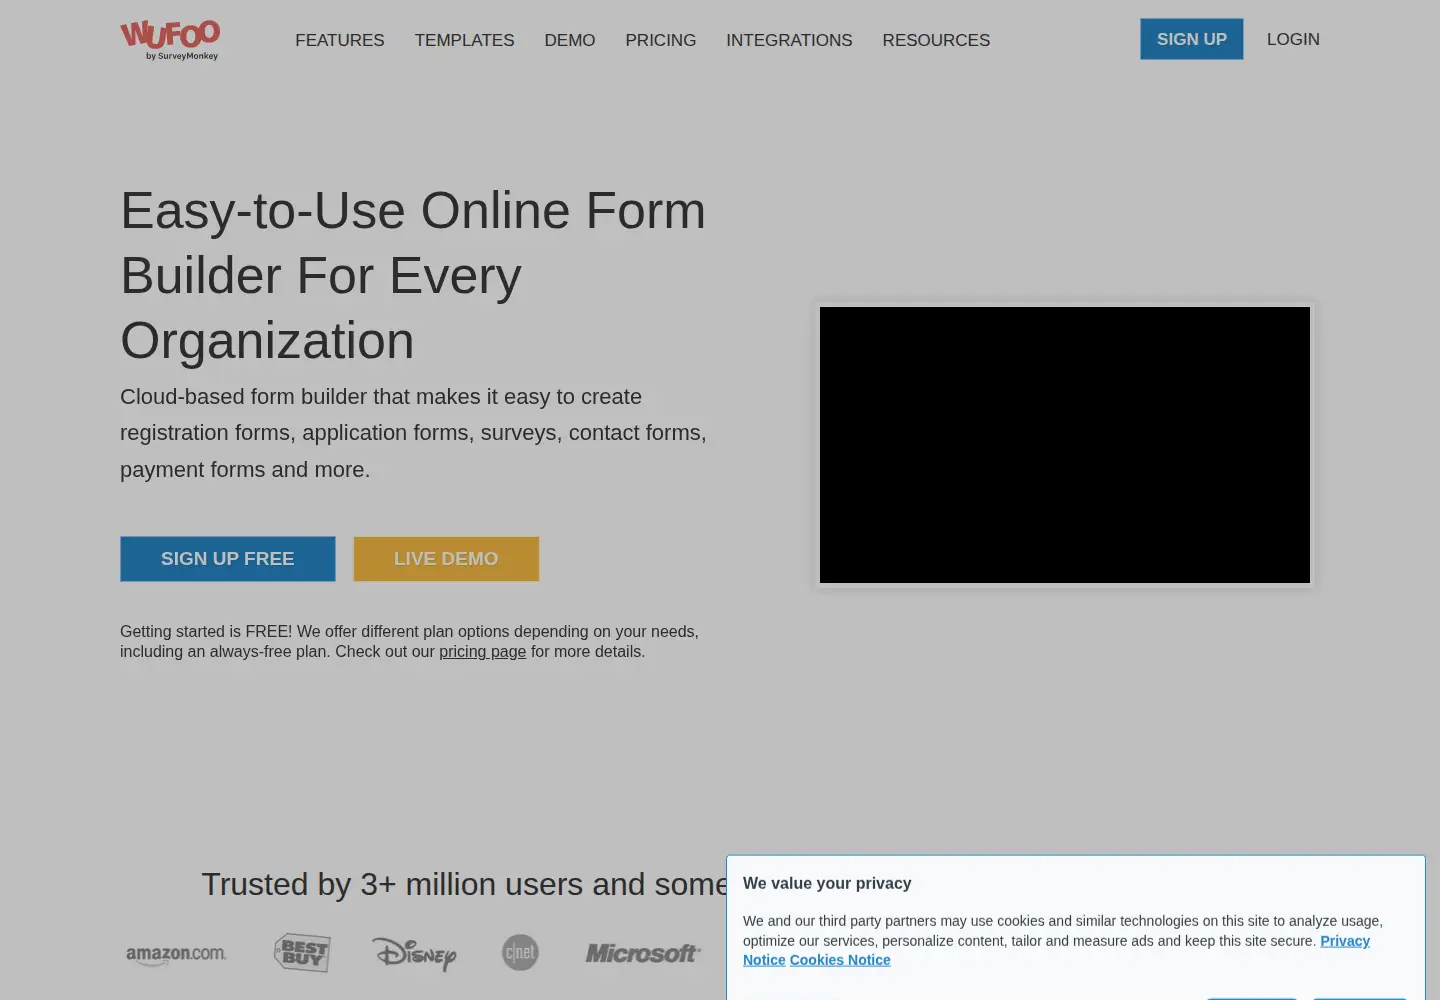1440x1000 pixels.
Task: Click the cnet logo
Action: [520, 953]
